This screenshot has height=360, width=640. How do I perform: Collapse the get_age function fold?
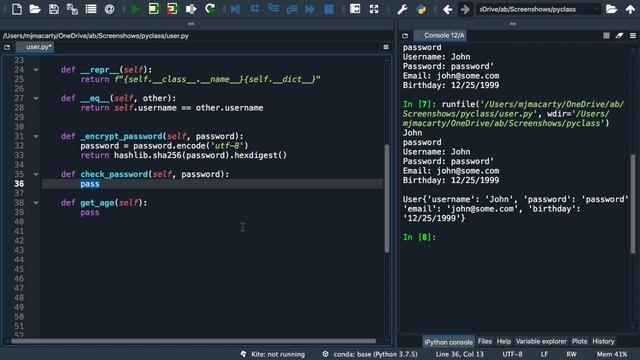click(36, 203)
